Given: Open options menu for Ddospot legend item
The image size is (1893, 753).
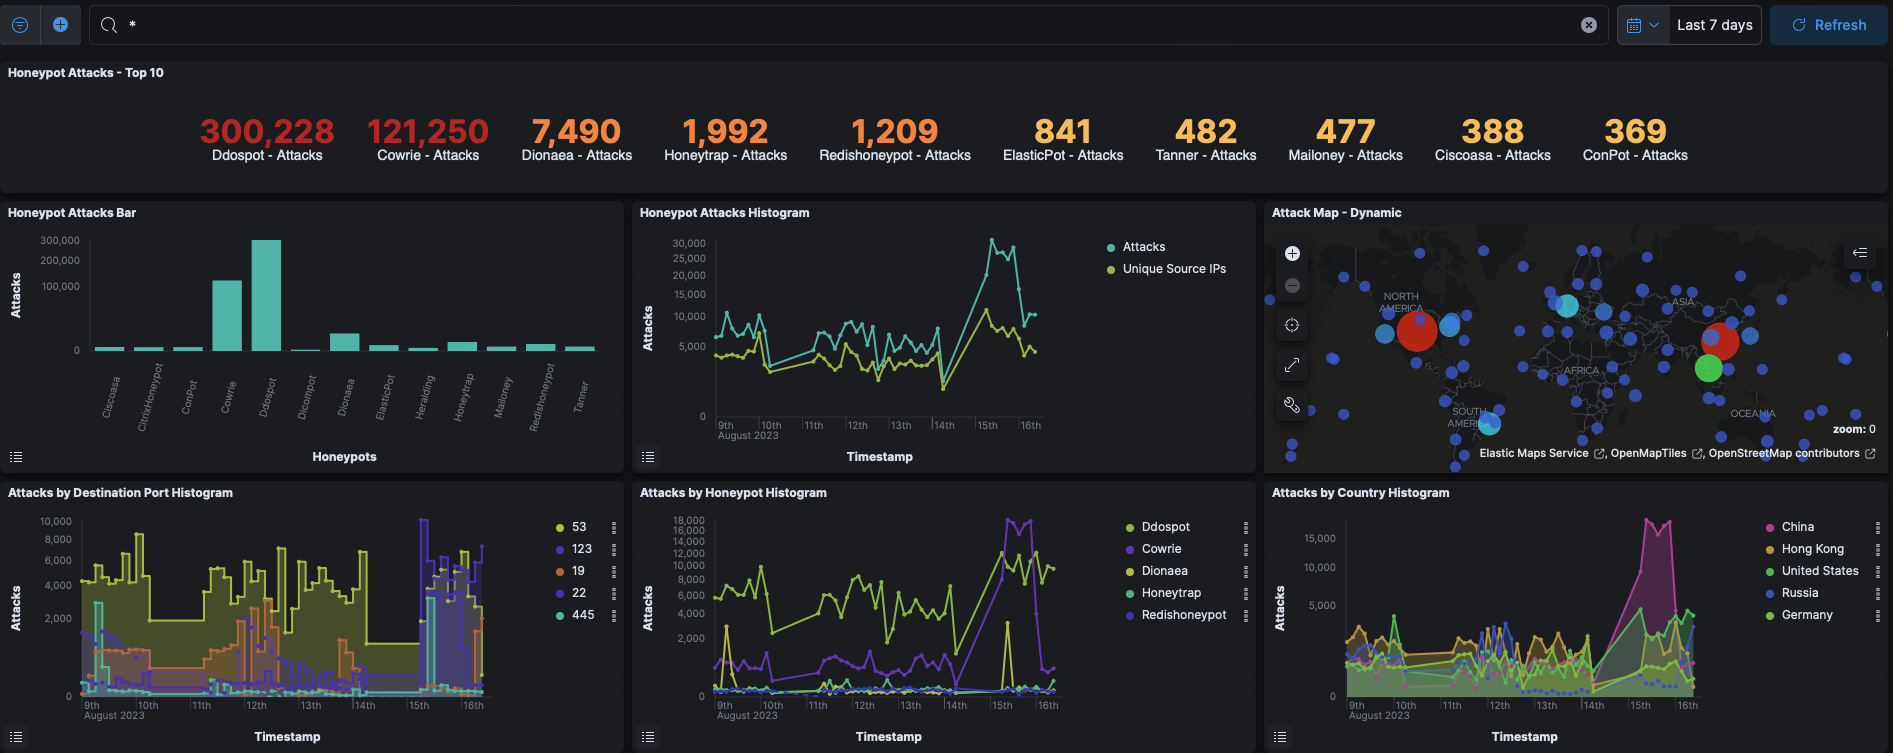Looking at the screenshot, I should pyautogui.click(x=1246, y=527).
